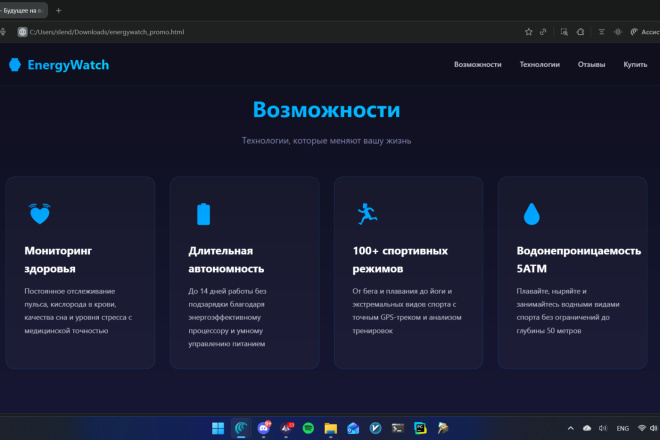Screen dimensions: 660x440
Task: Click the site info globe icon
Action: click(x=22, y=32)
